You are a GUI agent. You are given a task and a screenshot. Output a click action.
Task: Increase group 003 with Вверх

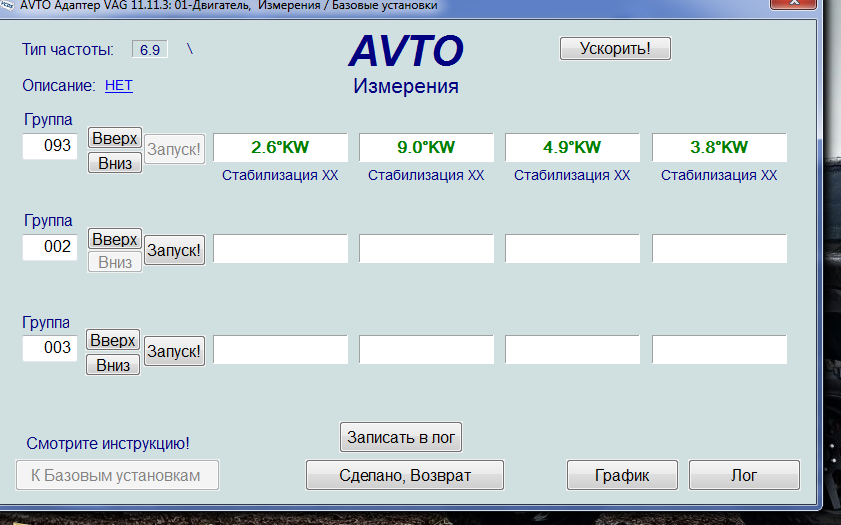(x=113, y=340)
